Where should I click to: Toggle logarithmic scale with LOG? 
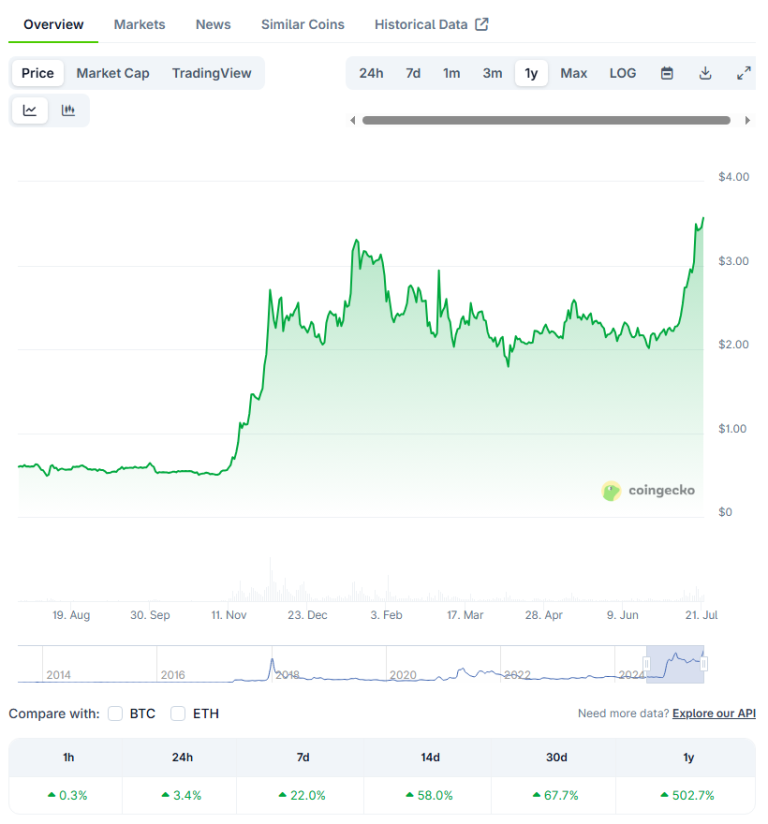[622, 72]
